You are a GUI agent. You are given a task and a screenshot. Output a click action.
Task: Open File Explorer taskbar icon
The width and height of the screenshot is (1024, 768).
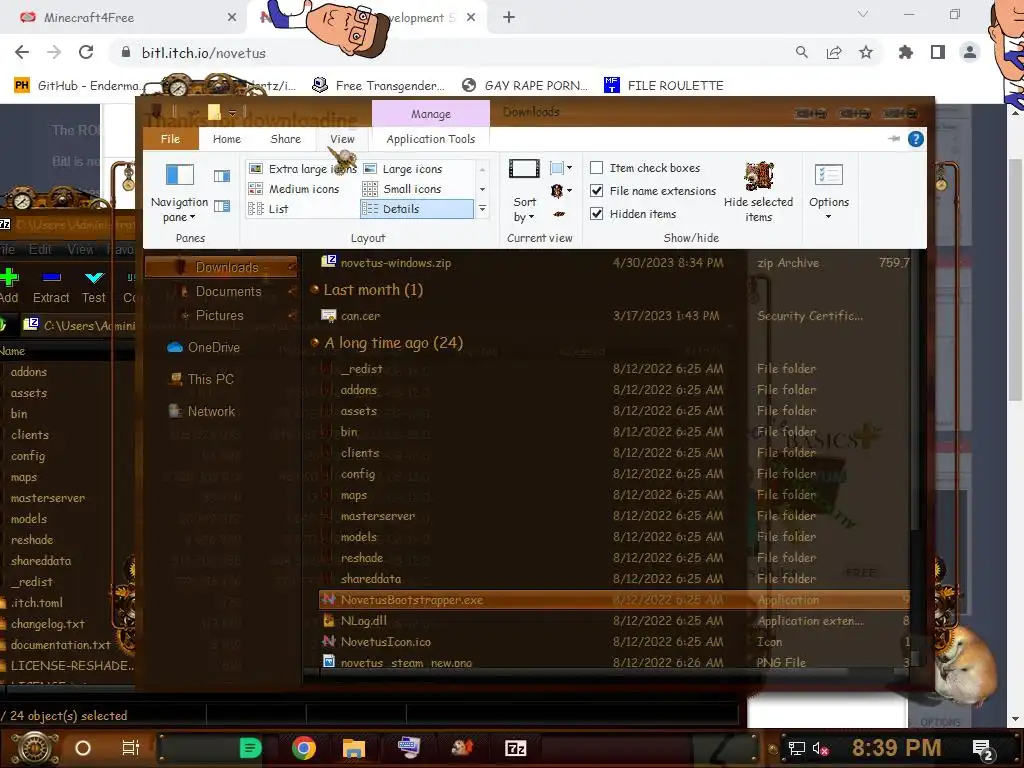[x=354, y=748]
